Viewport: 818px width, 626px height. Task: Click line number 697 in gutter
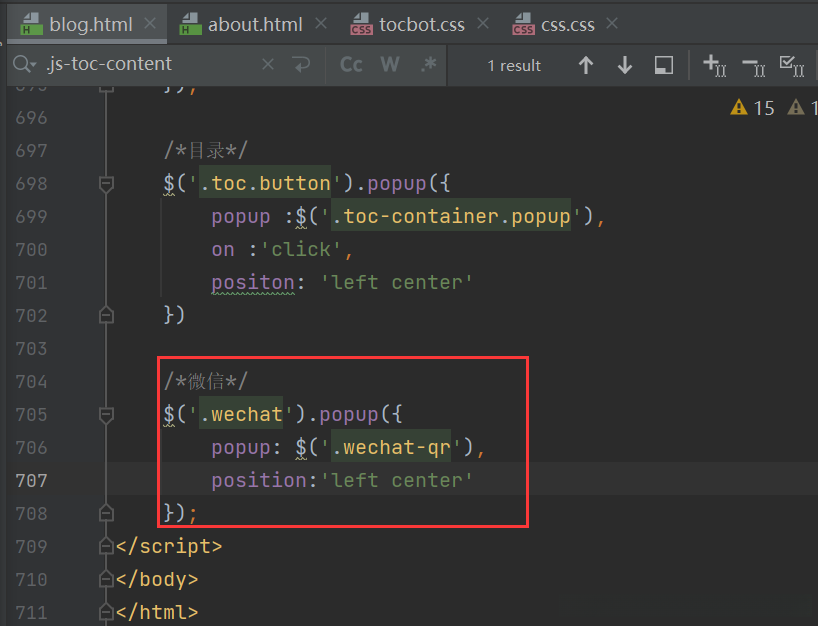point(31,151)
